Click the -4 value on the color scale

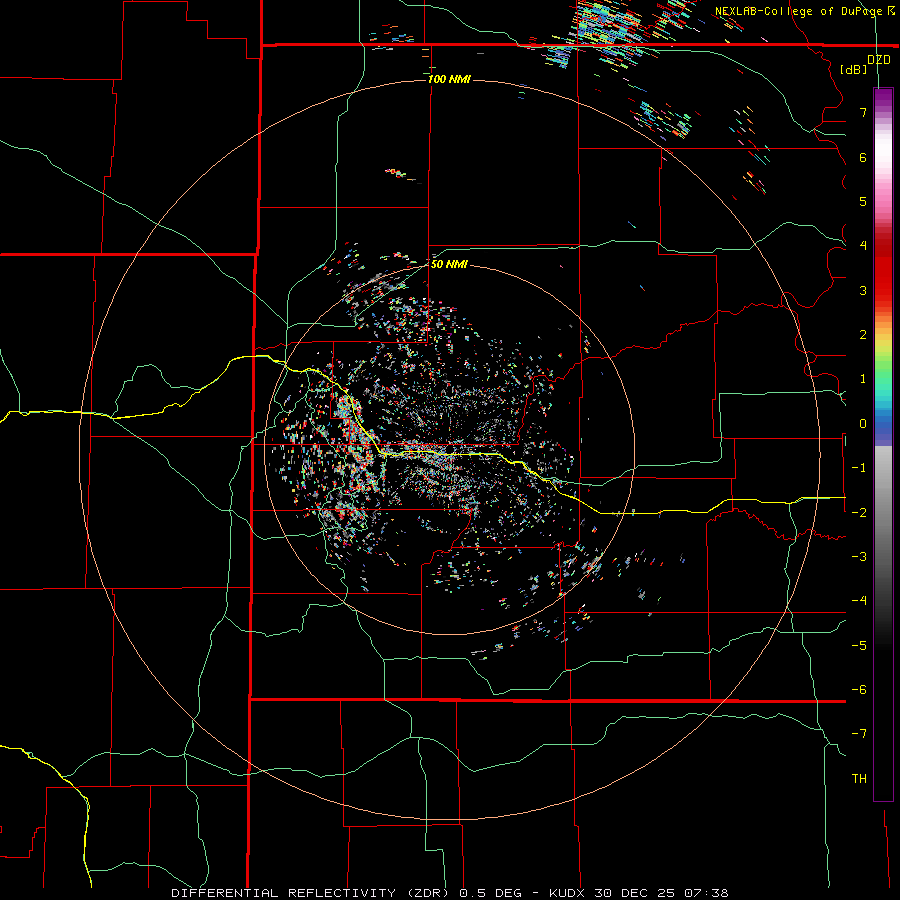(859, 601)
